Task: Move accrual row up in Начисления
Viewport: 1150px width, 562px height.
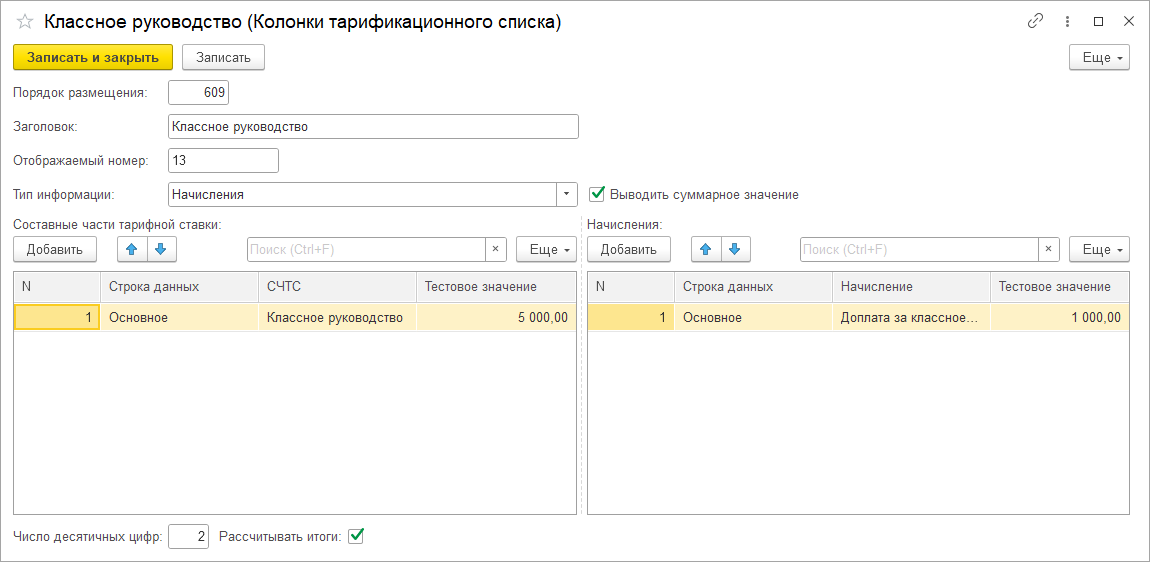Action: coord(706,249)
